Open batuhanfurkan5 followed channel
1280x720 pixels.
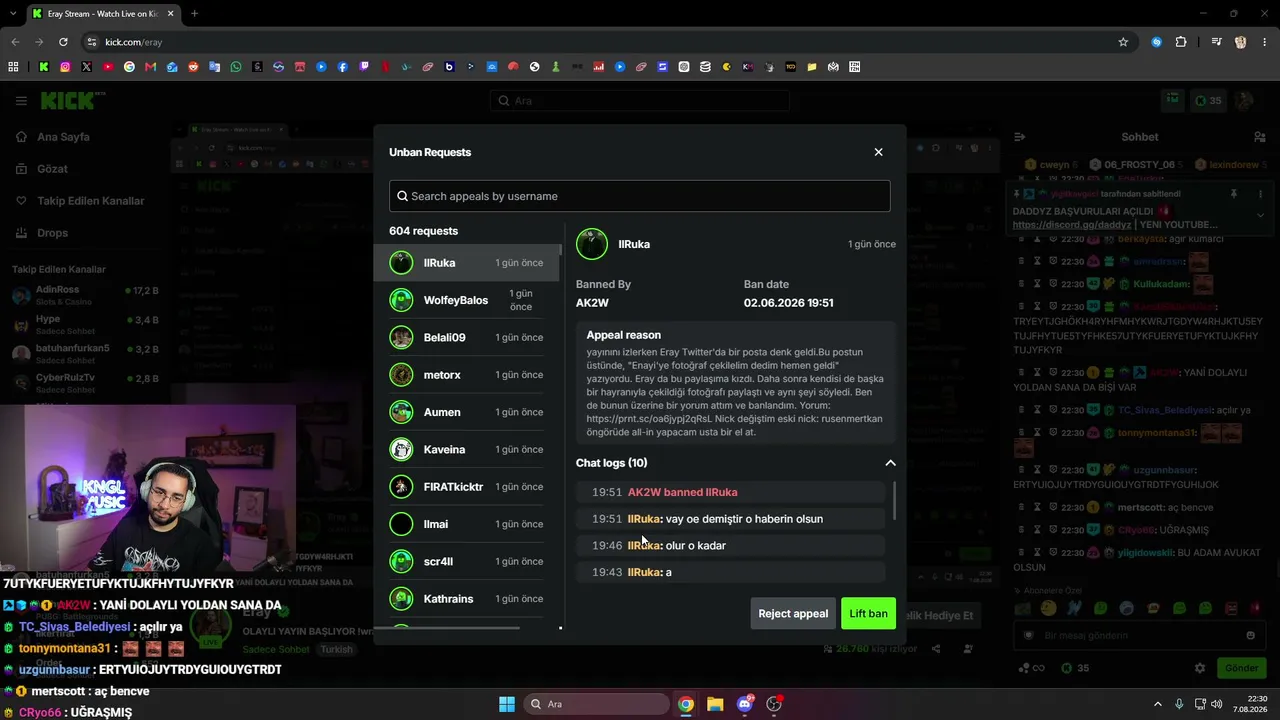pos(85,353)
